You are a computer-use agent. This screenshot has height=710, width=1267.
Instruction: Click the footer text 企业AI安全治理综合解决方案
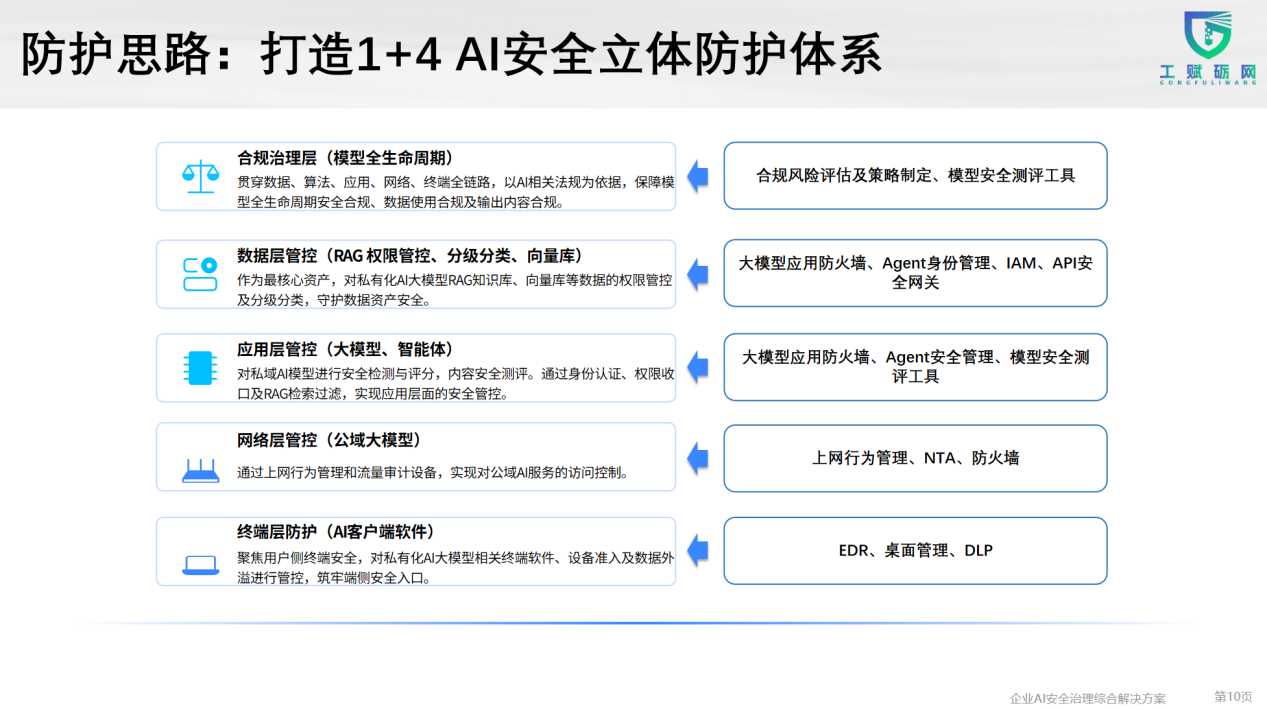pyautogui.click(x=1088, y=698)
